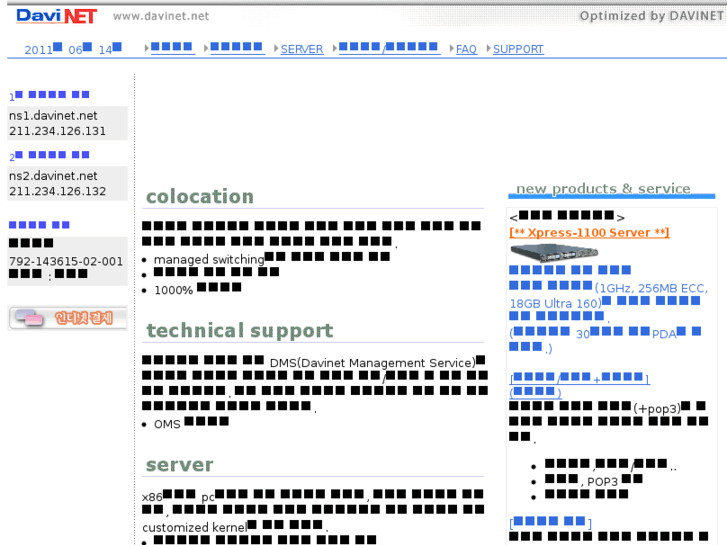Click the ns2.davinet.net text

[x=53, y=176]
